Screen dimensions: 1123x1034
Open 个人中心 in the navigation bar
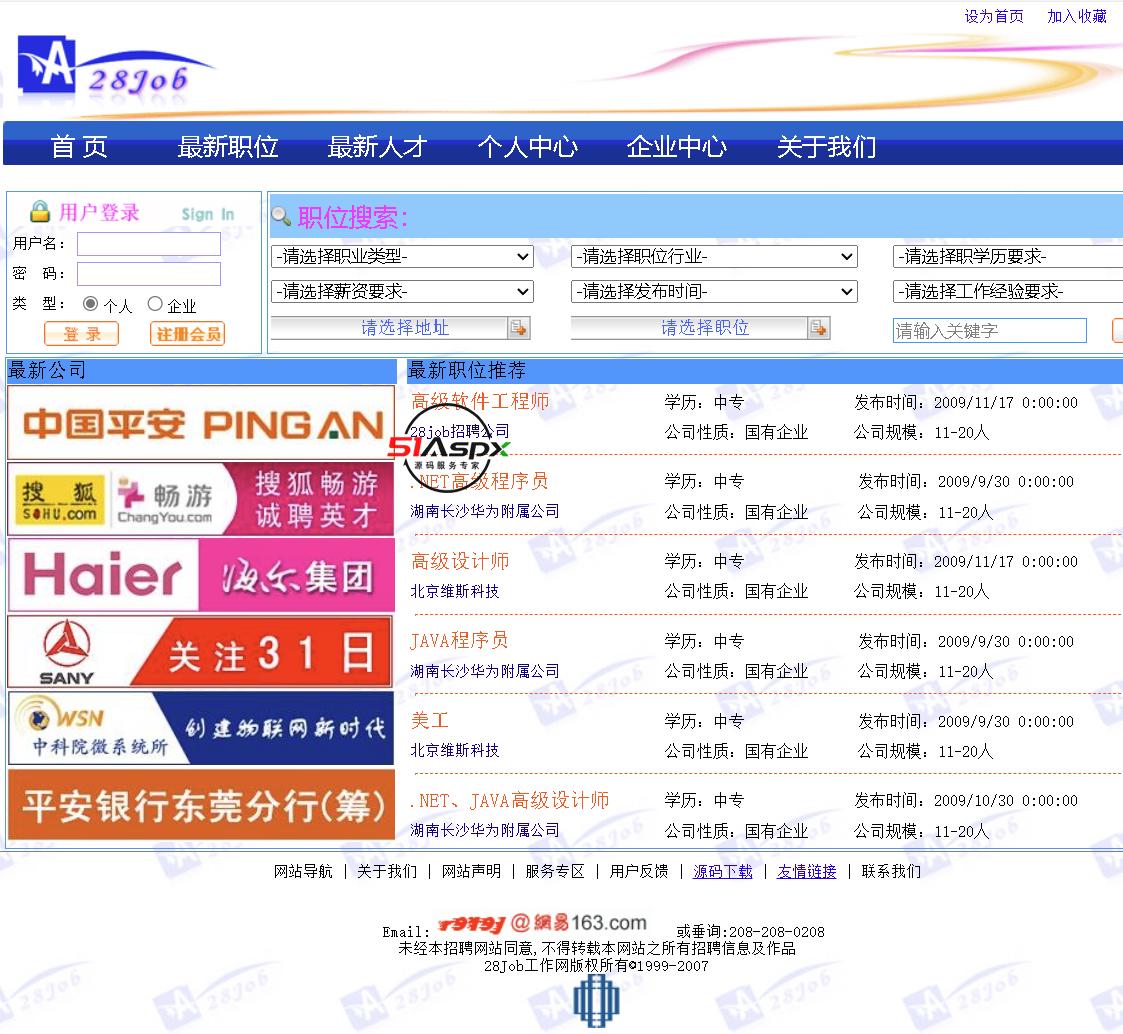pos(527,147)
